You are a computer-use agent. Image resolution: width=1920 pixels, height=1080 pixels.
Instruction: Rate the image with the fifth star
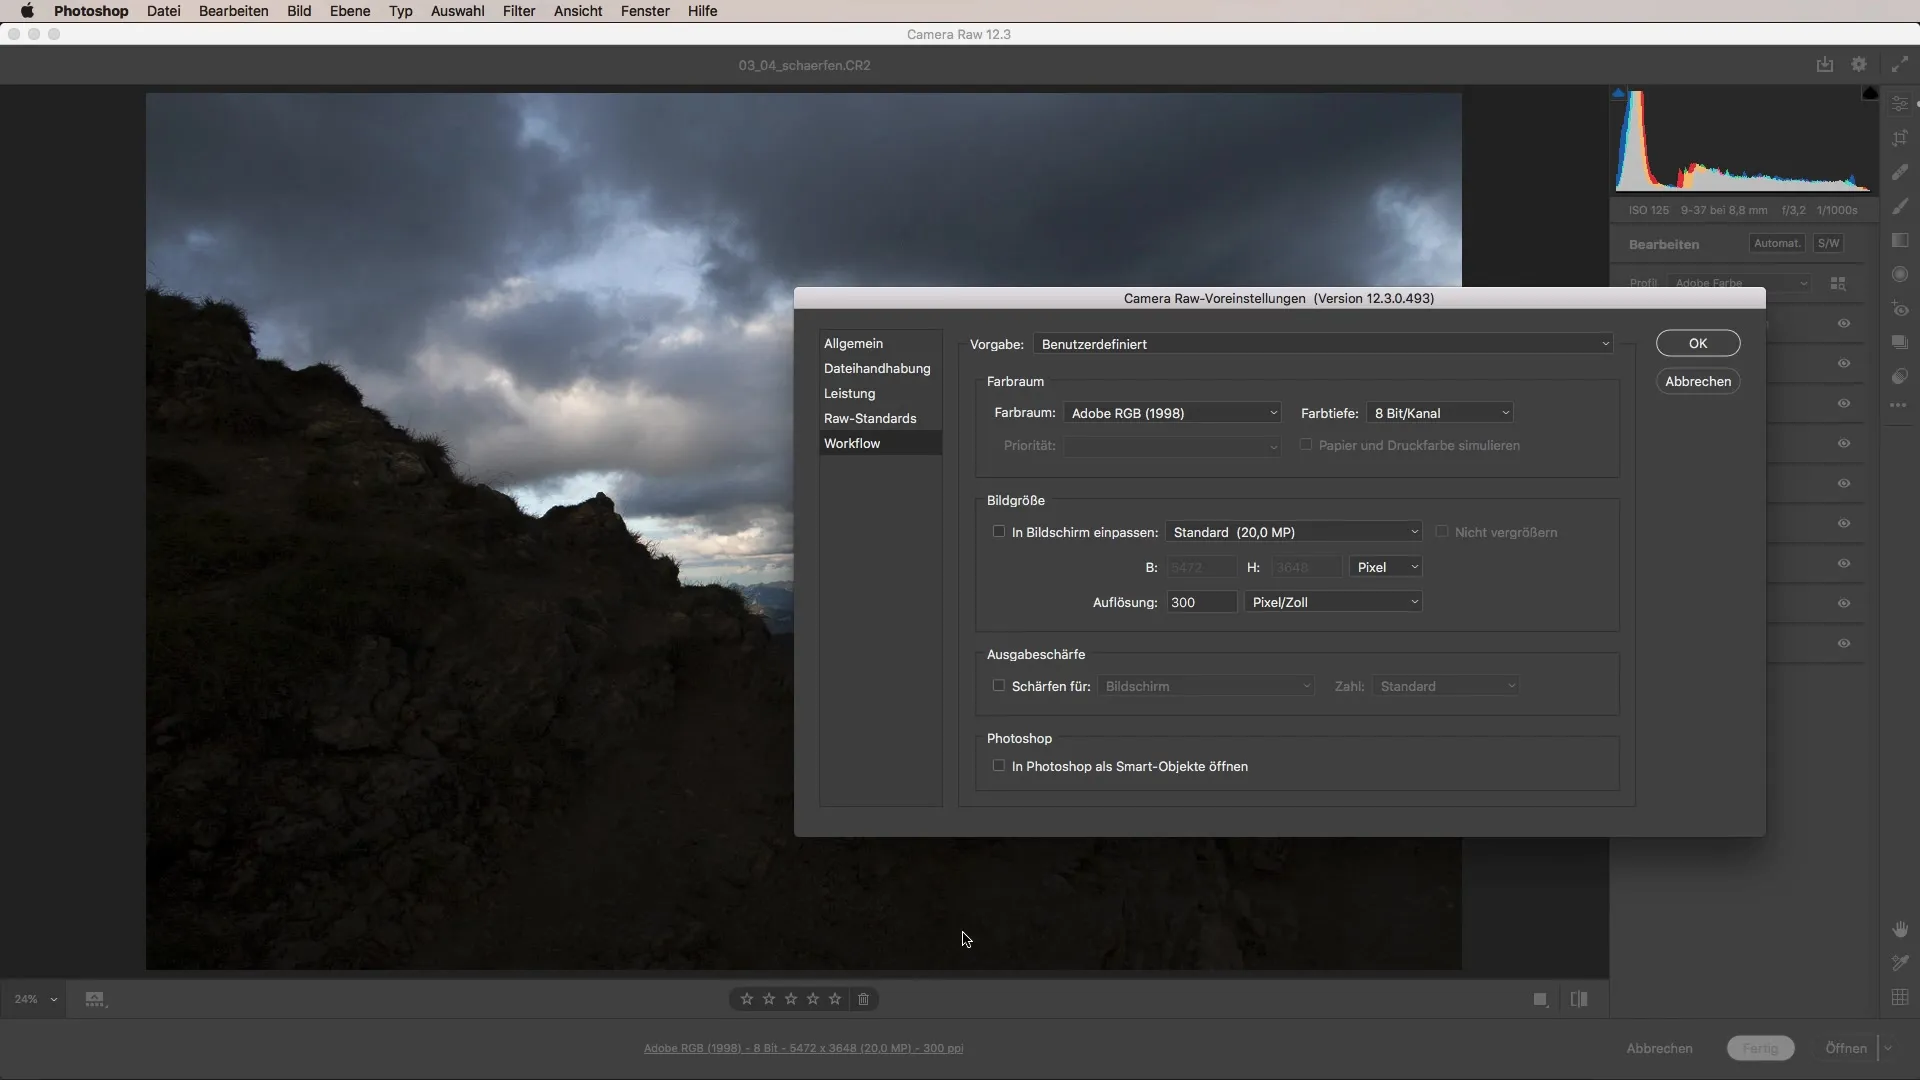[x=835, y=999]
